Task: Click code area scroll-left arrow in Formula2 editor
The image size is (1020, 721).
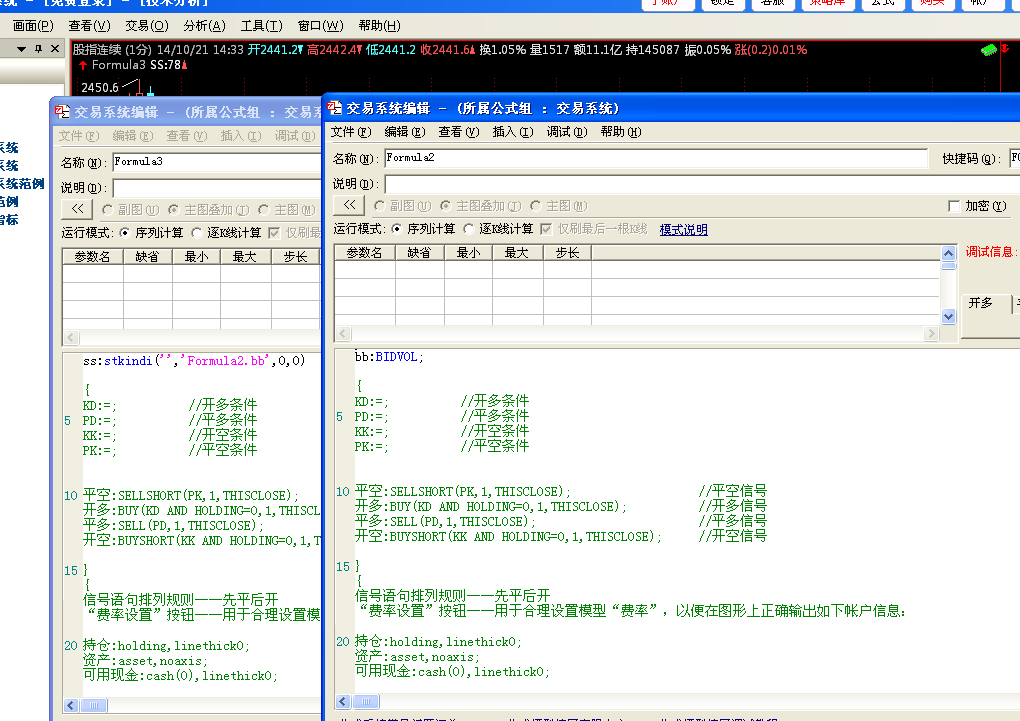Action: [x=343, y=701]
